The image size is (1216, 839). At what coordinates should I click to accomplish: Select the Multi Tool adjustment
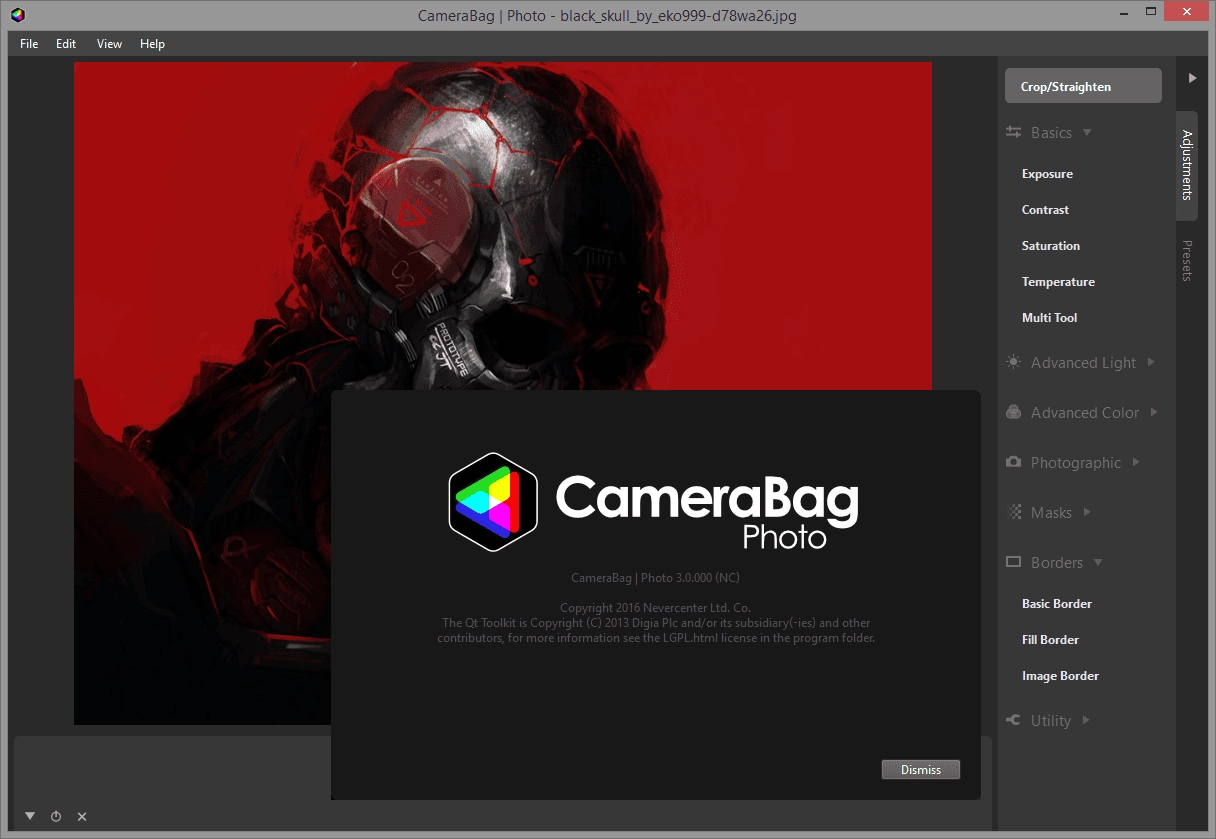pyautogui.click(x=1049, y=318)
